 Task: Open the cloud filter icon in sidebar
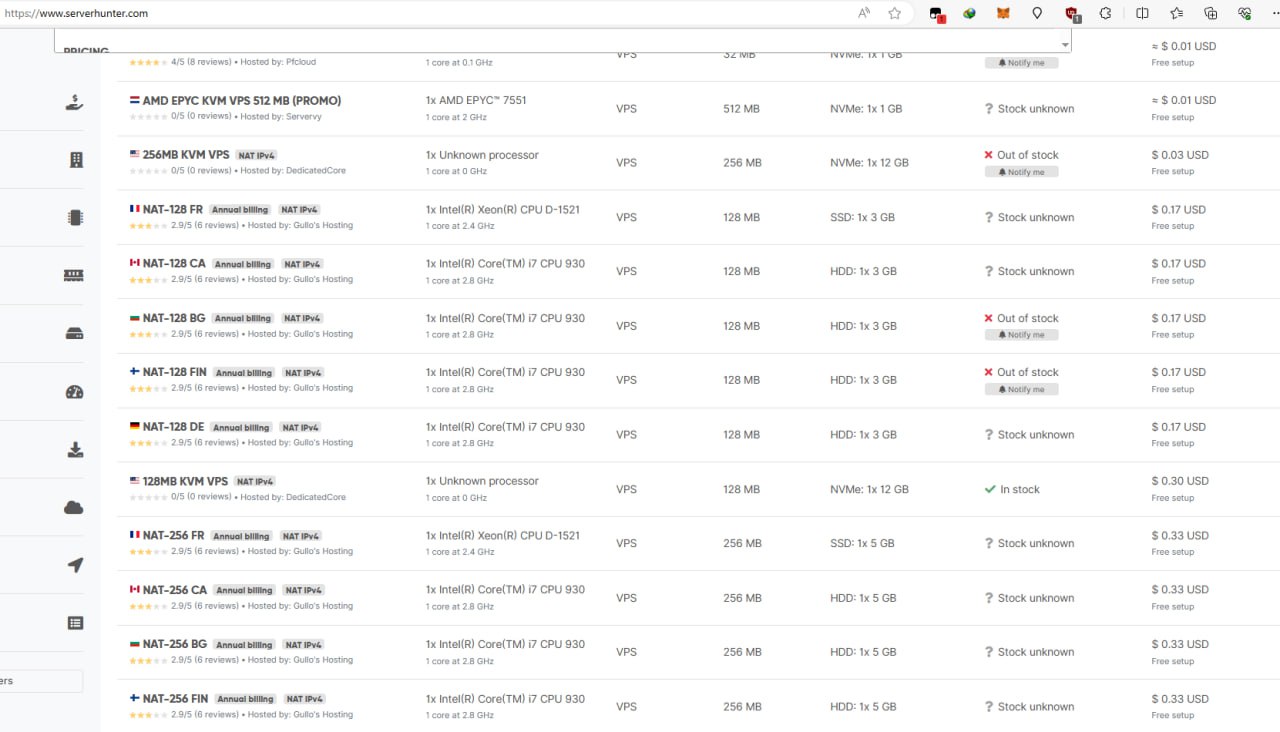pos(74,508)
